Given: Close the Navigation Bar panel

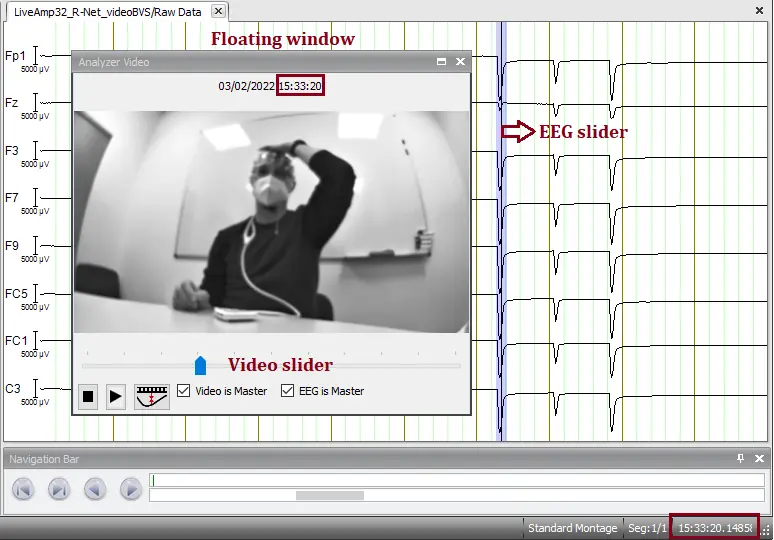Looking at the screenshot, I should [x=759, y=459].
